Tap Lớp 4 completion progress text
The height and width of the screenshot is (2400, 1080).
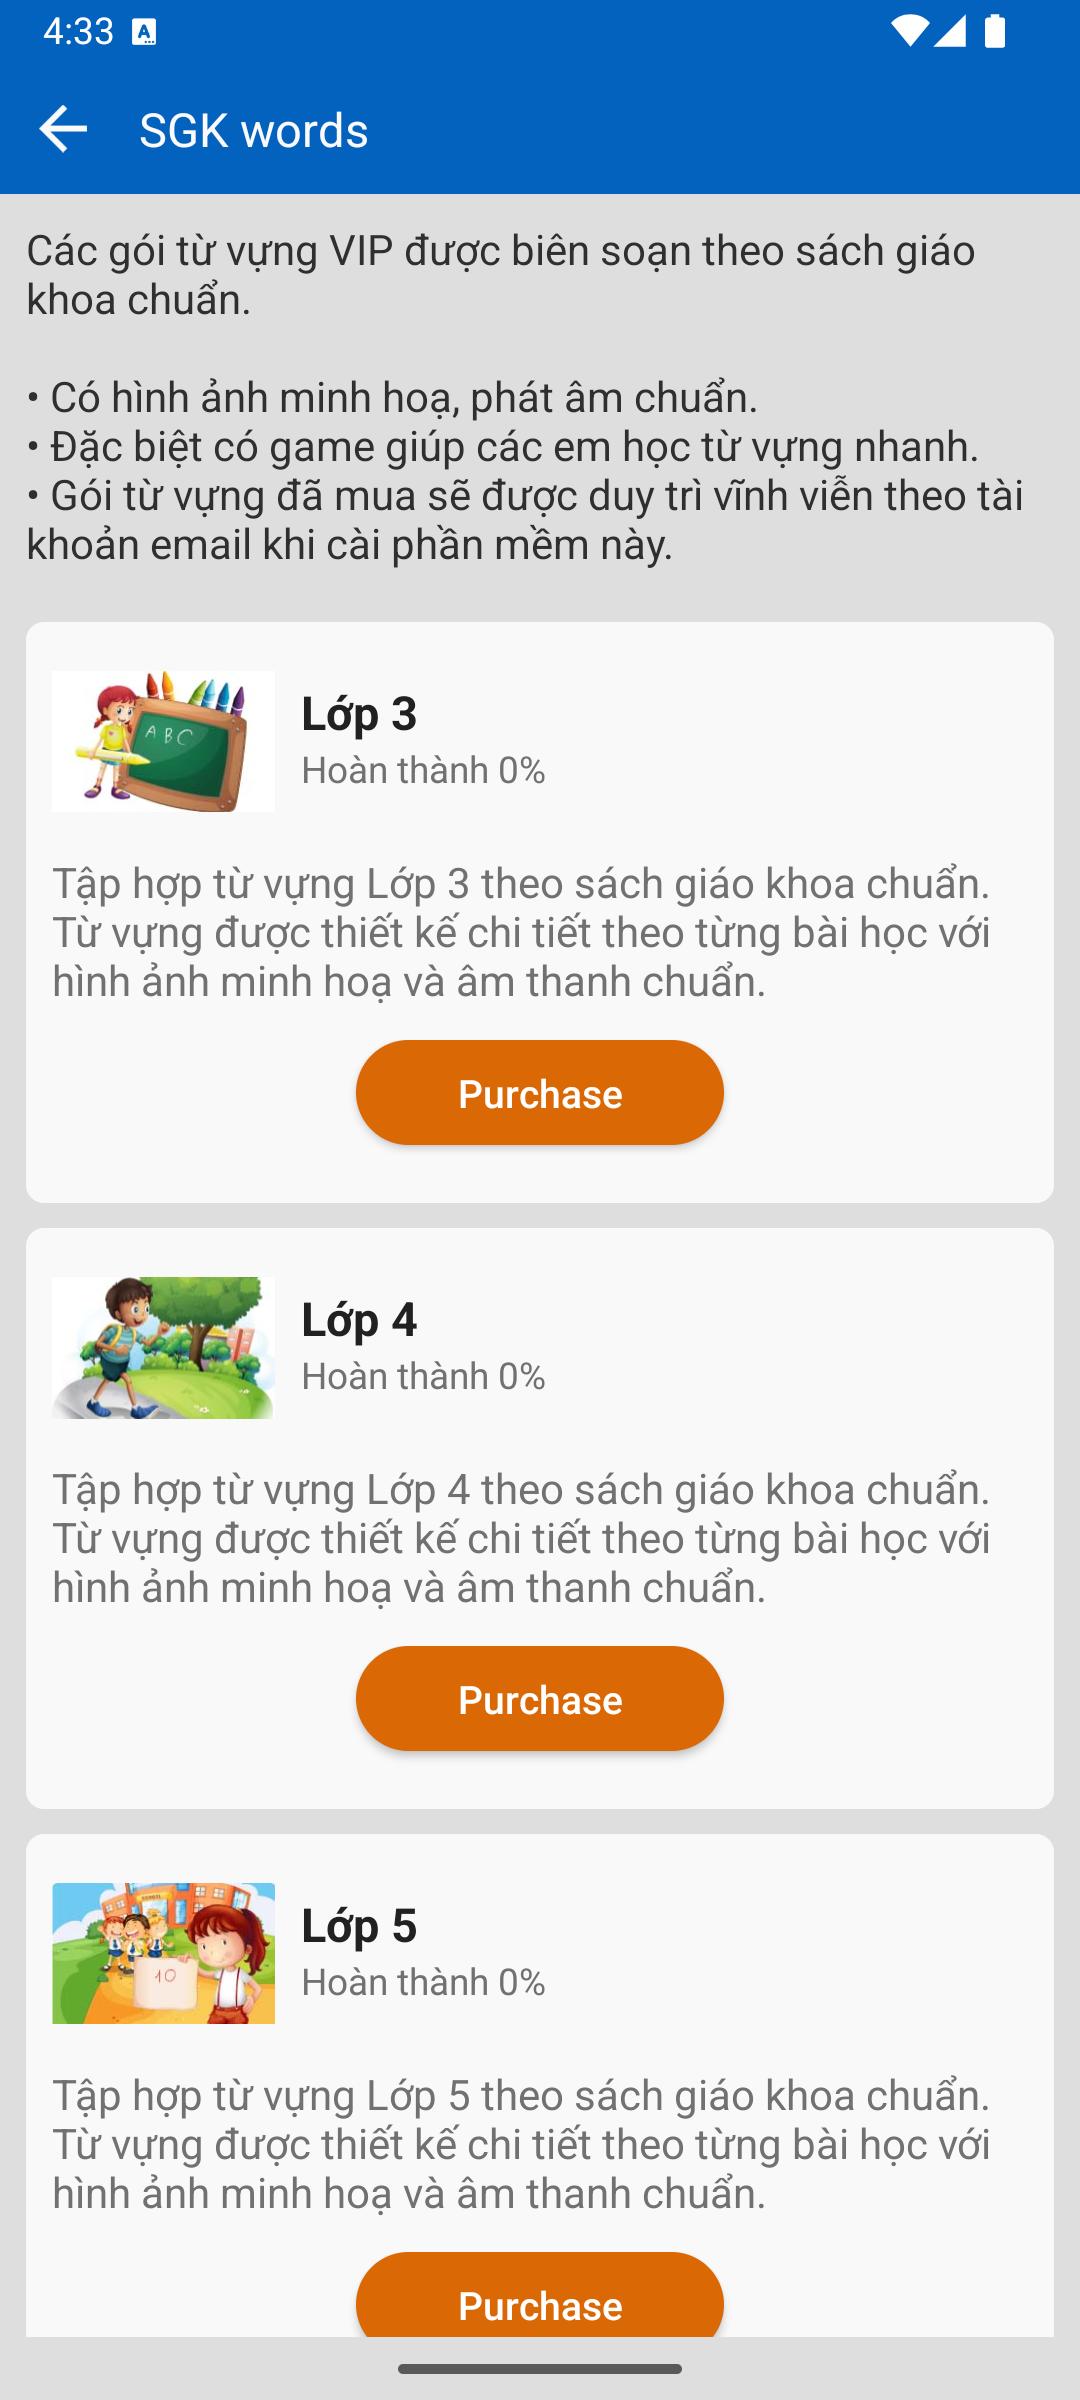[423, 1376]
